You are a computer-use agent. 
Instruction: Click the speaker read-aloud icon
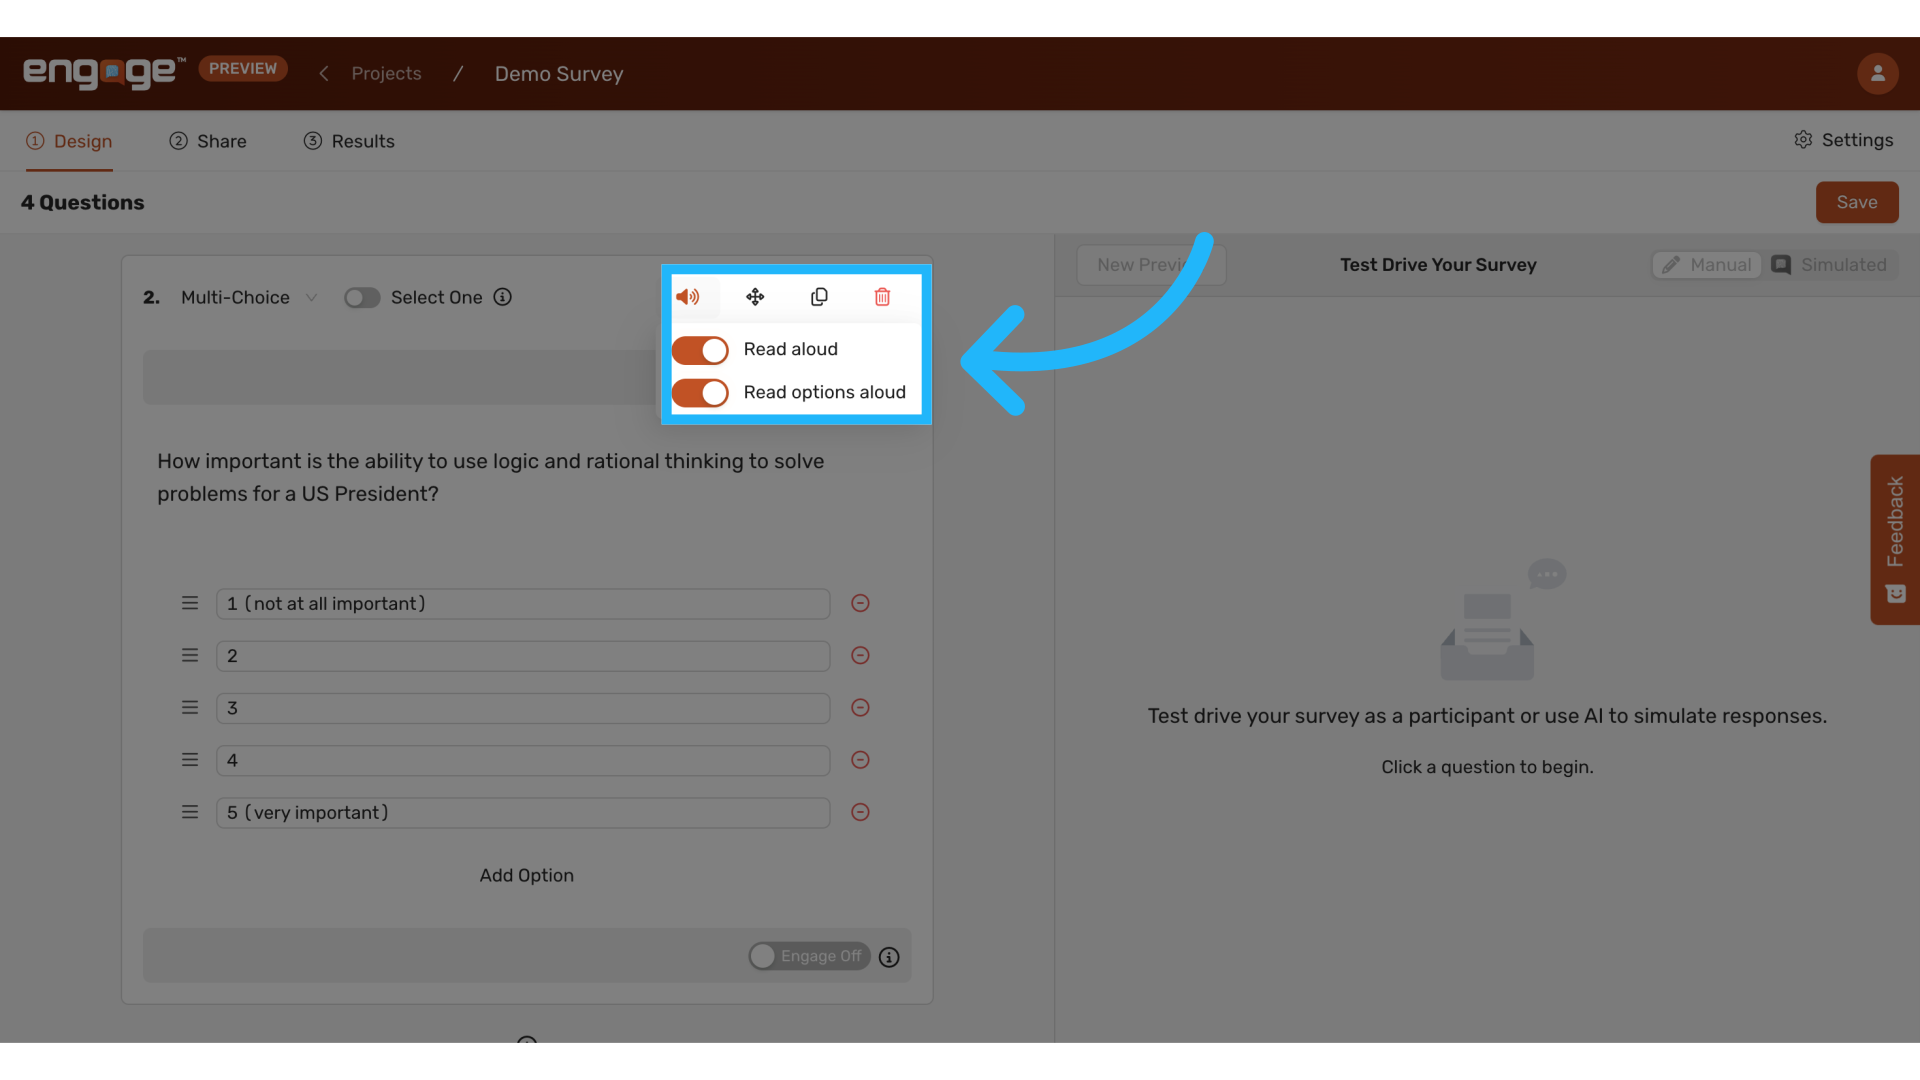688,297
